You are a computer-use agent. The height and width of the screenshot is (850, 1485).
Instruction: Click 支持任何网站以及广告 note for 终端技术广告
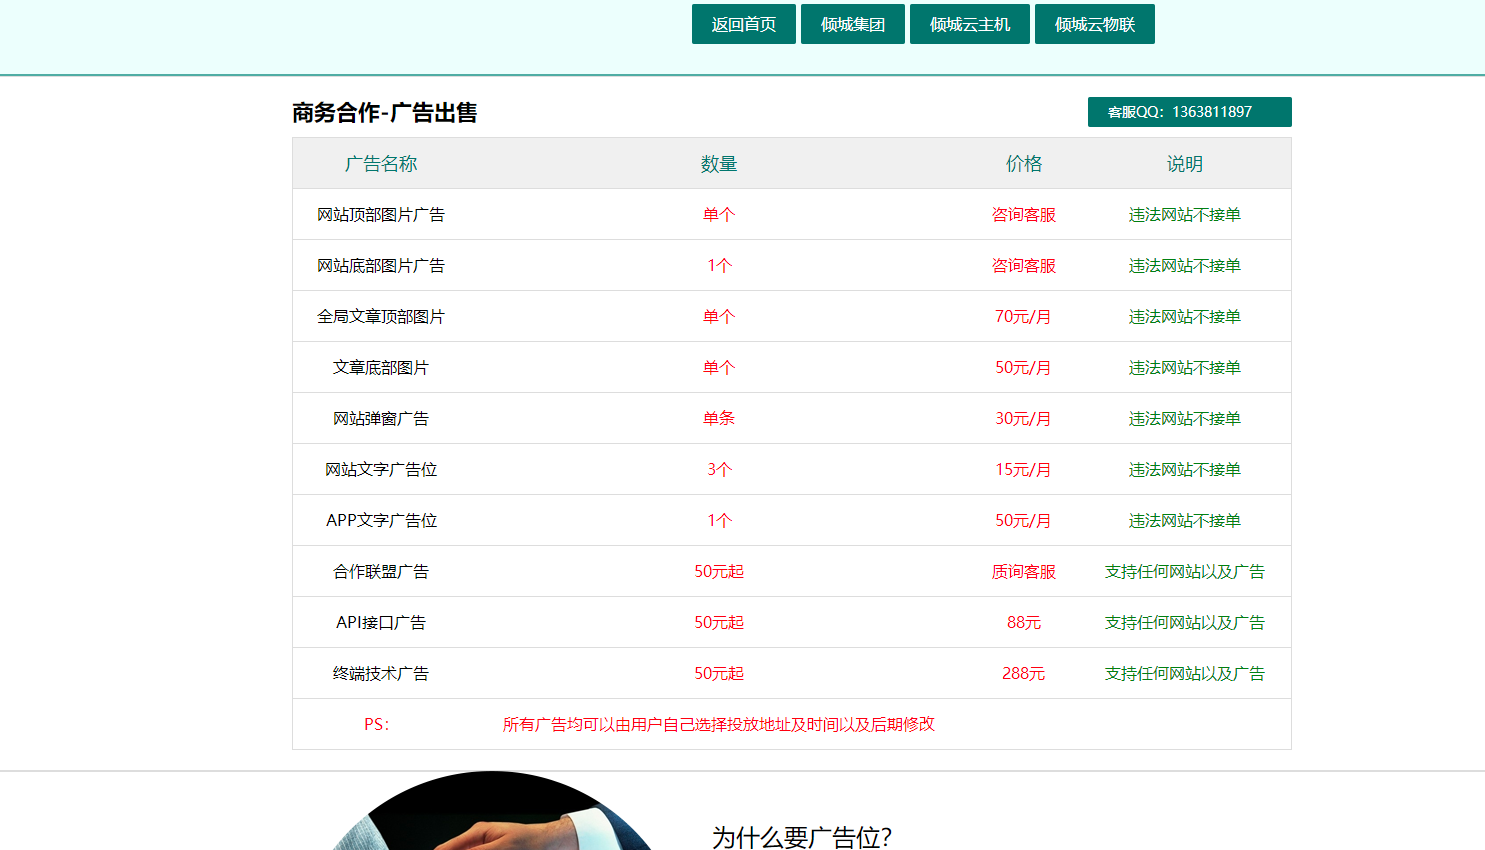1185,674
